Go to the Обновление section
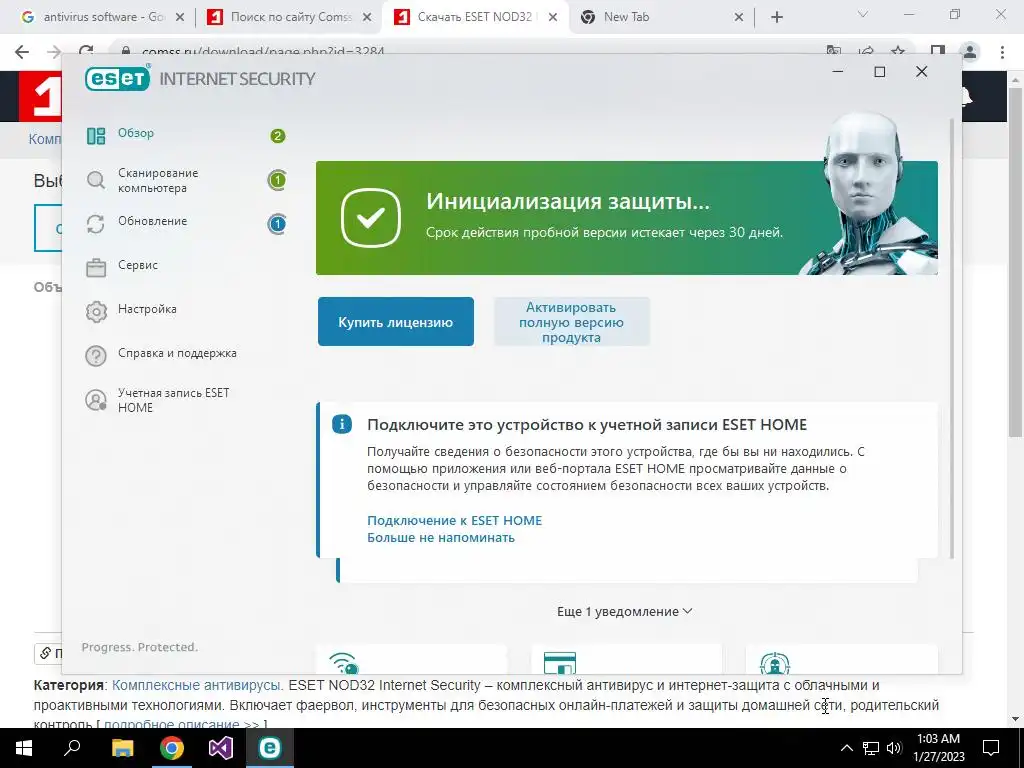Viewport: 1024px width, 768px height. pyautogui.click(x=152, y=221)
